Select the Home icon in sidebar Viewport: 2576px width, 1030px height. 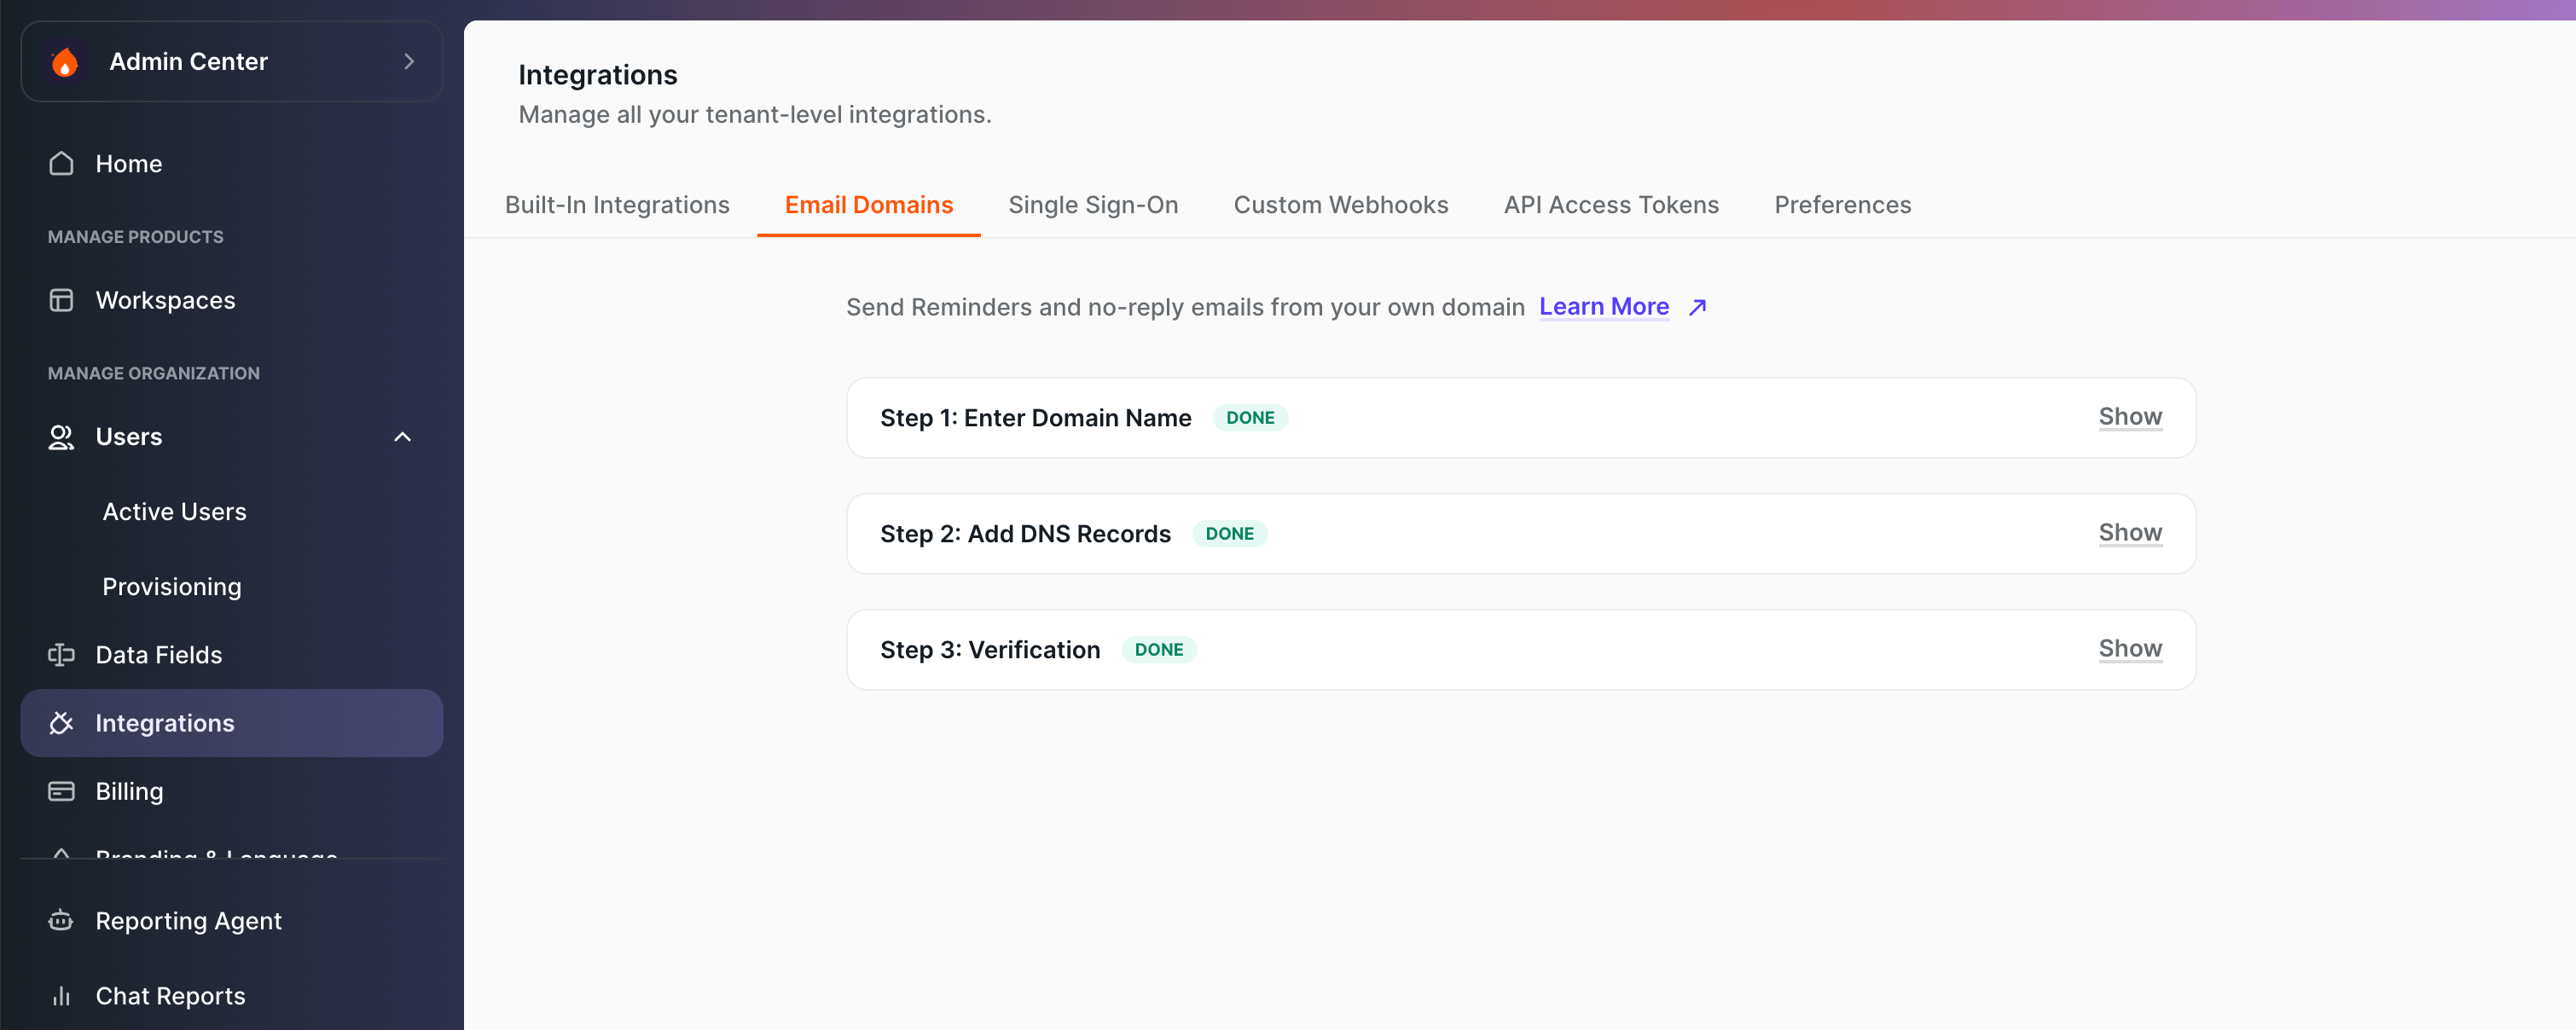[61, 163]
